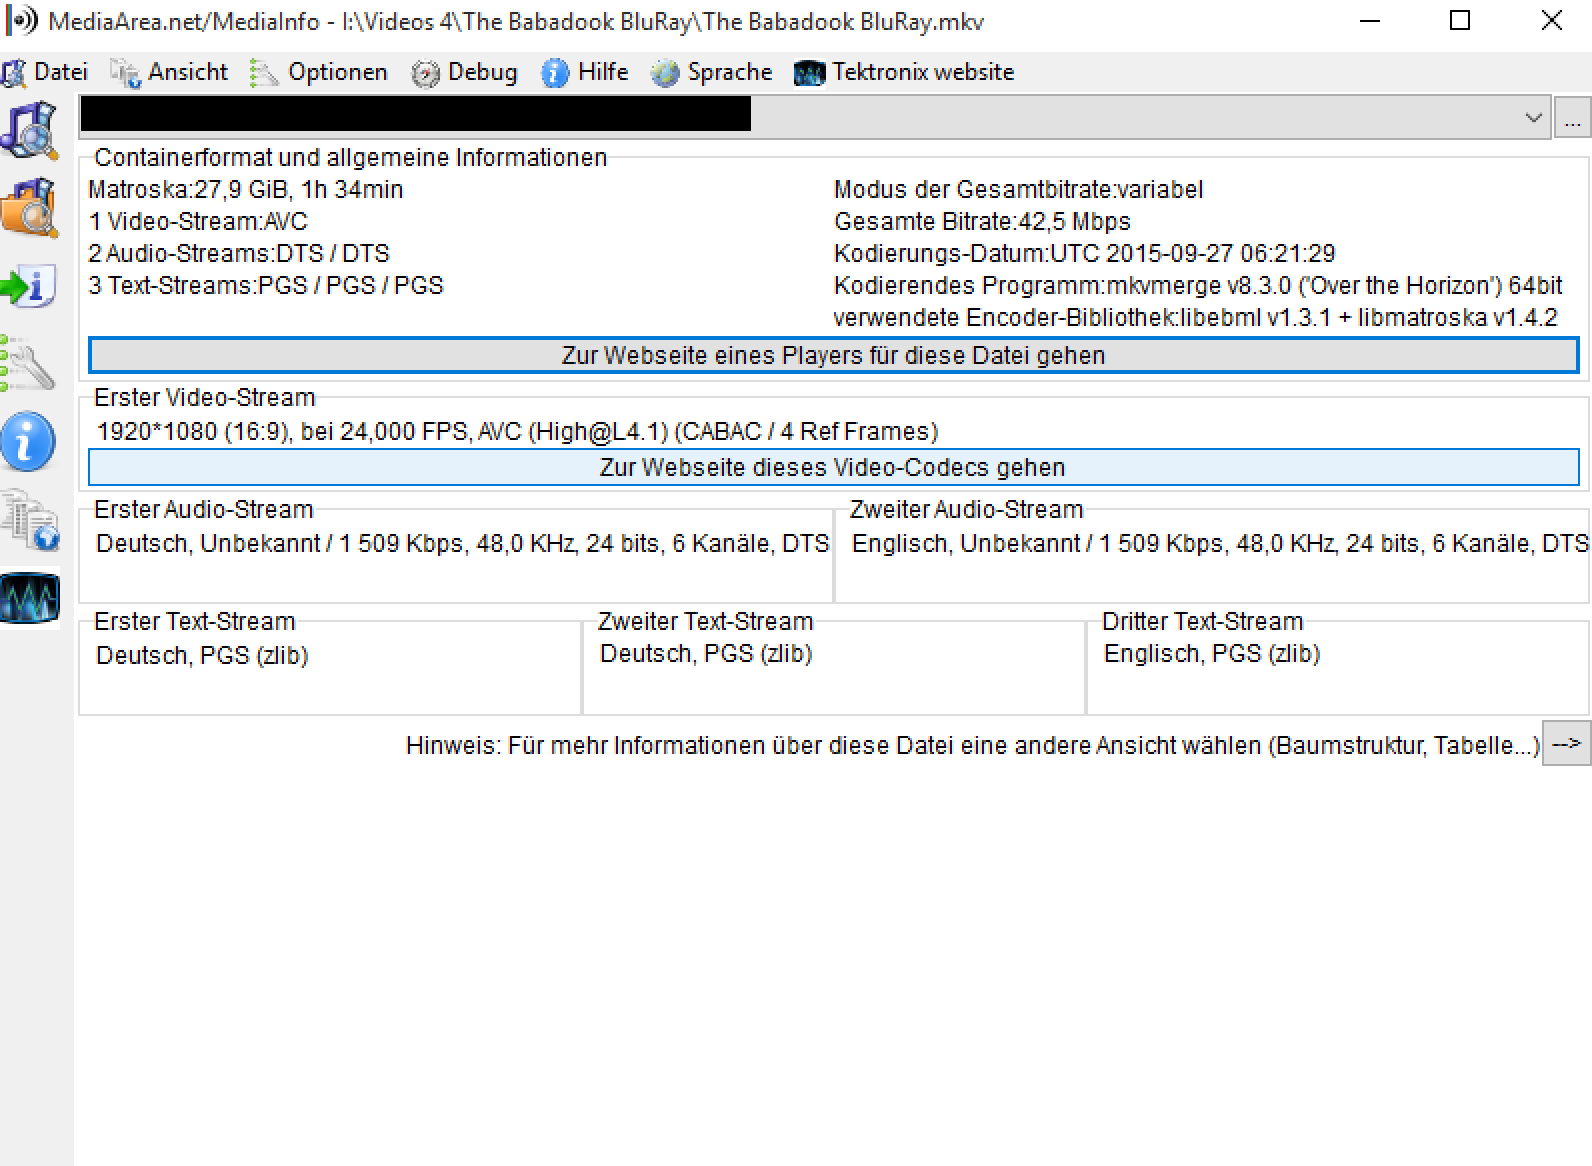
Task: Click the Open File sidebar icon
Action: (30, 130)
